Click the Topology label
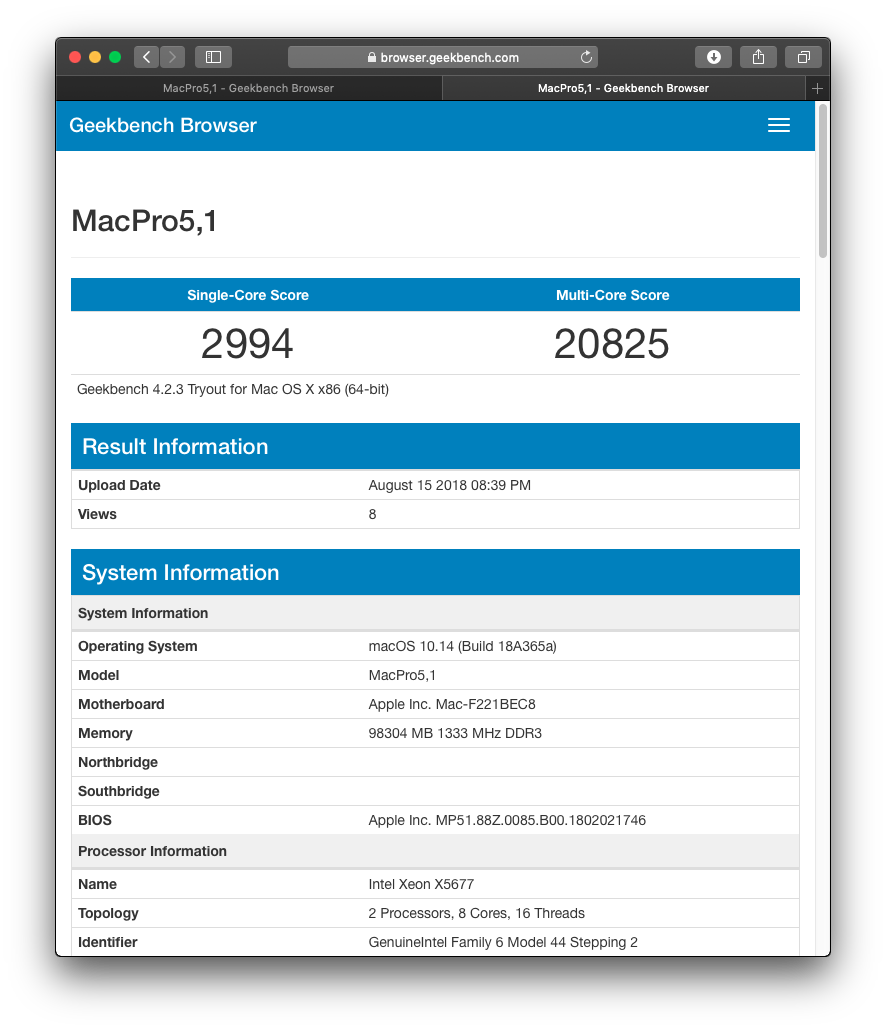 tap(108, 913)
